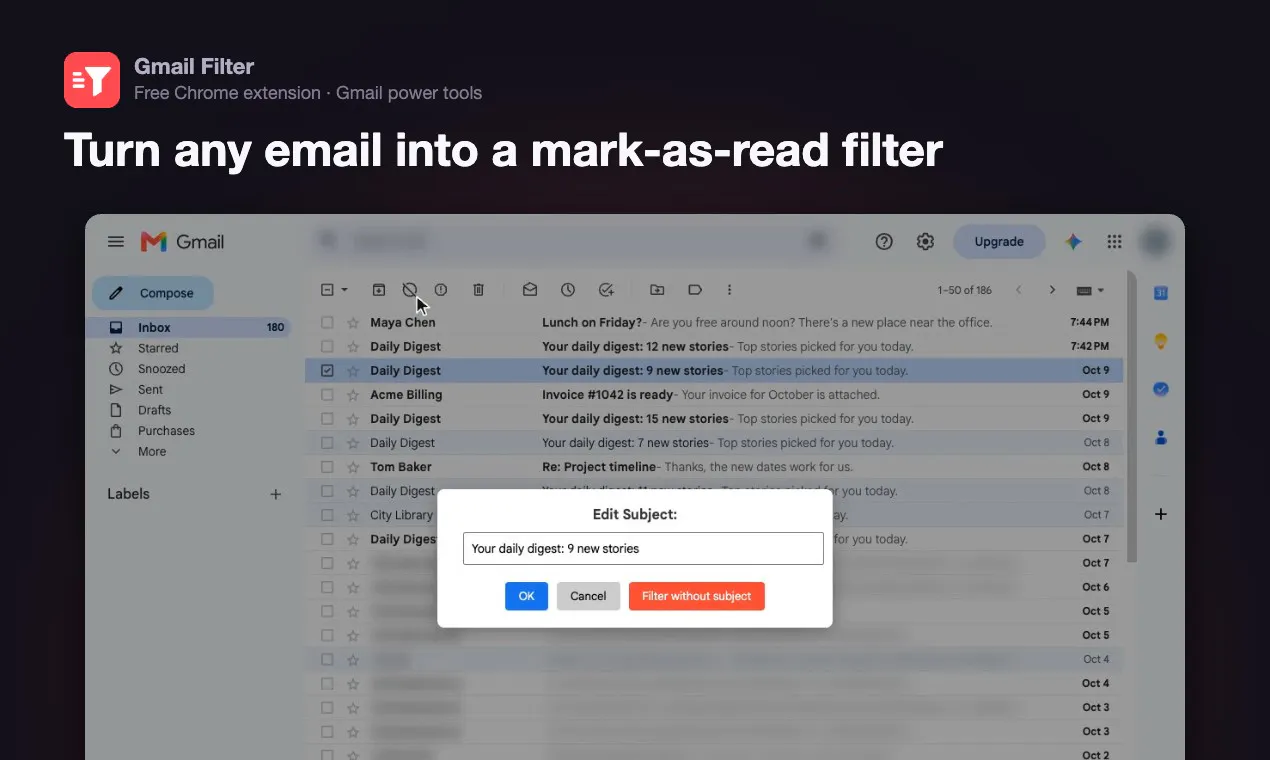Go to older page arrow
Image resolution: width=1270 pixels, height=760 pixels.
[x=1052, y=290]
